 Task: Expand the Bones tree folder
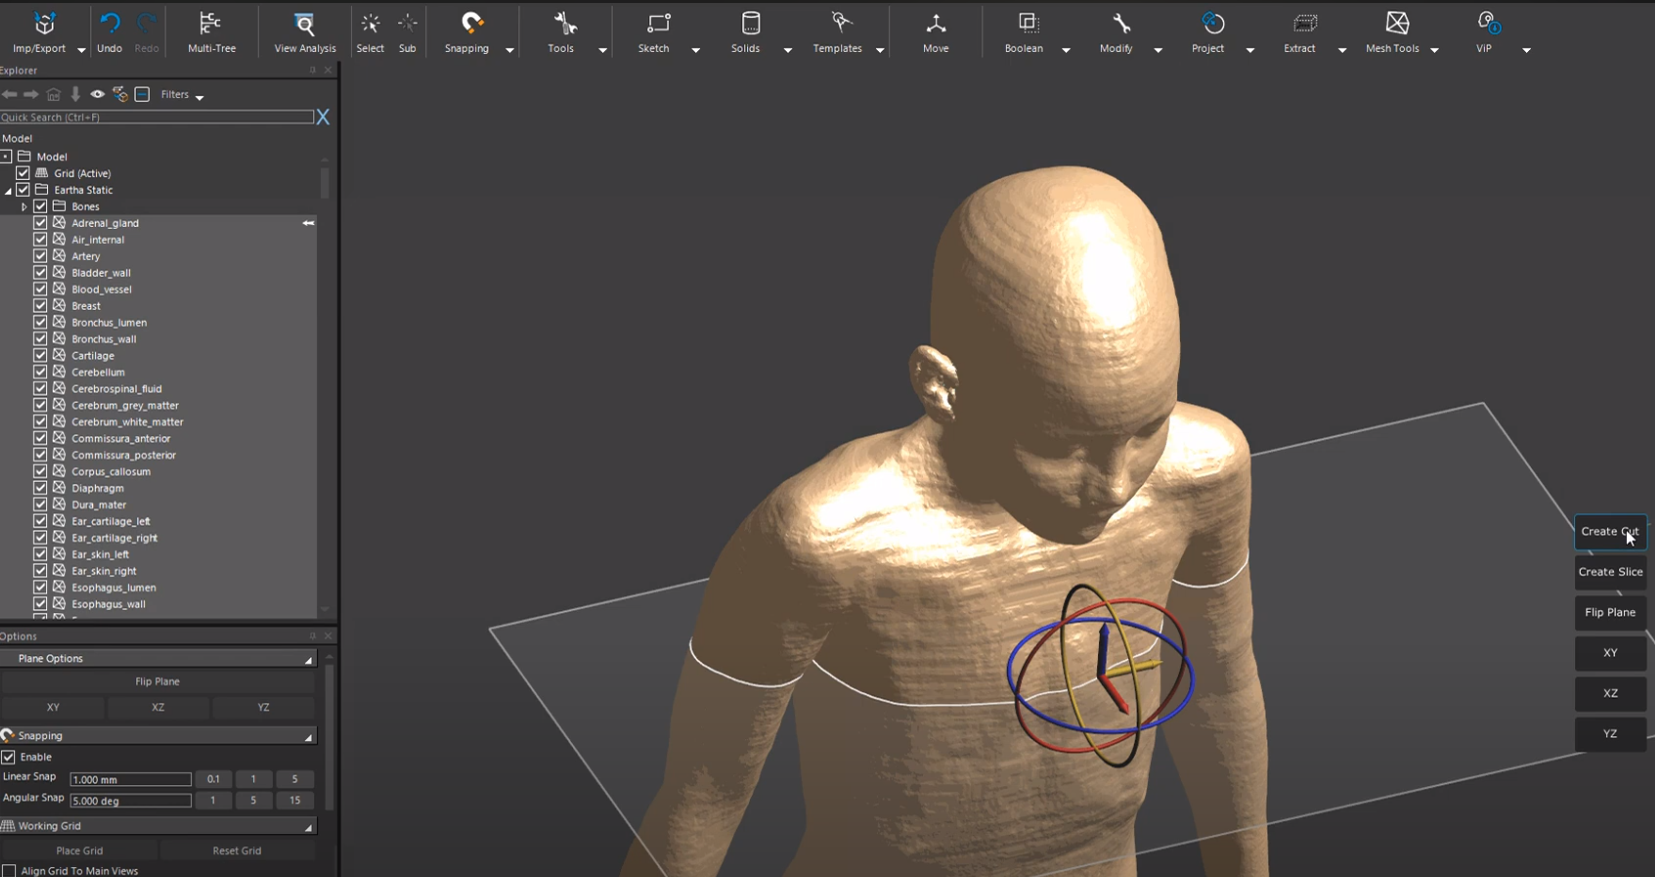tap(24, 207)
